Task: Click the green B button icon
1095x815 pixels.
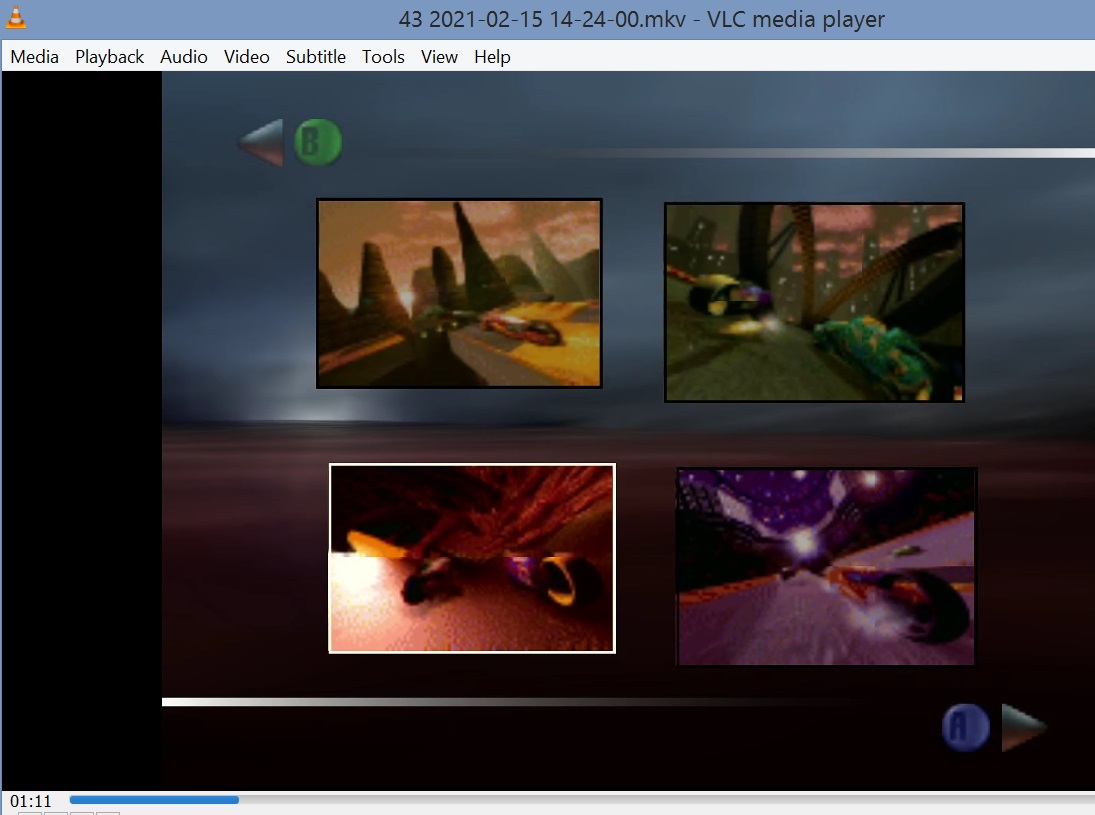Action: (318, 142)
